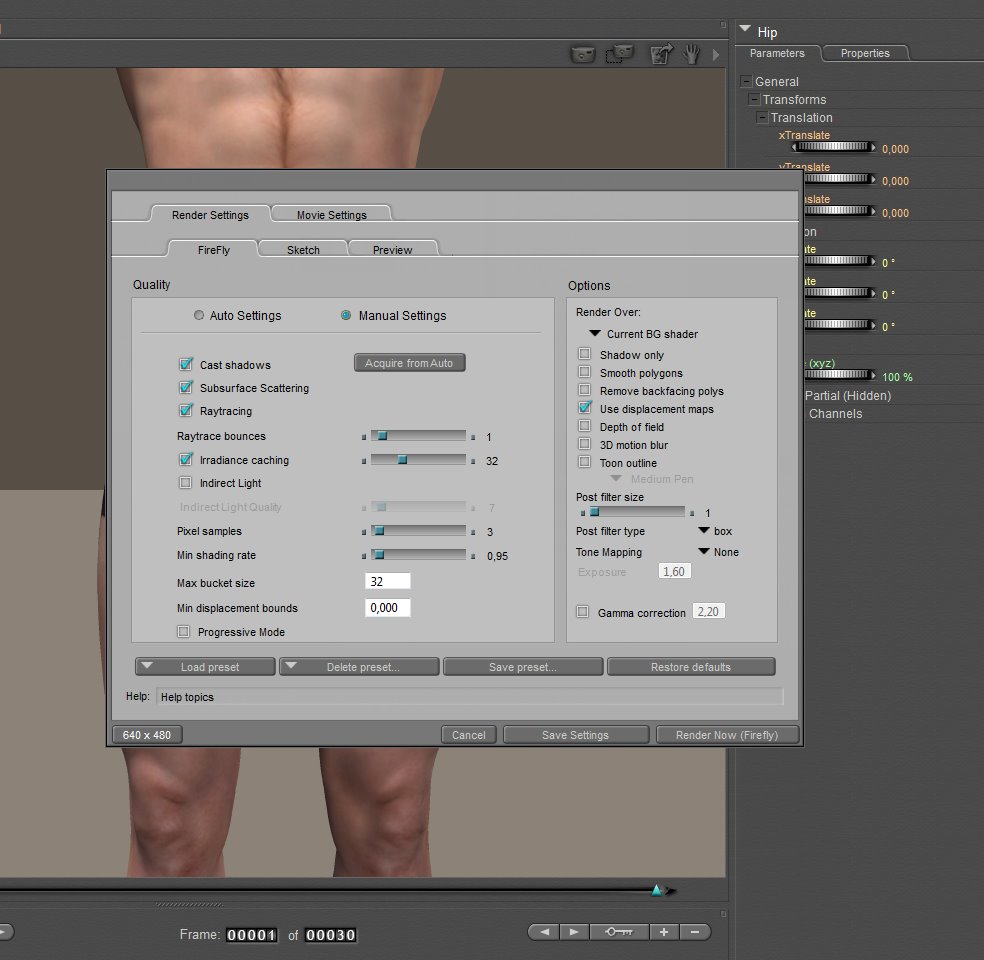Click the Render Now (Firefly) button
The image size is (984, 960).
729,735
